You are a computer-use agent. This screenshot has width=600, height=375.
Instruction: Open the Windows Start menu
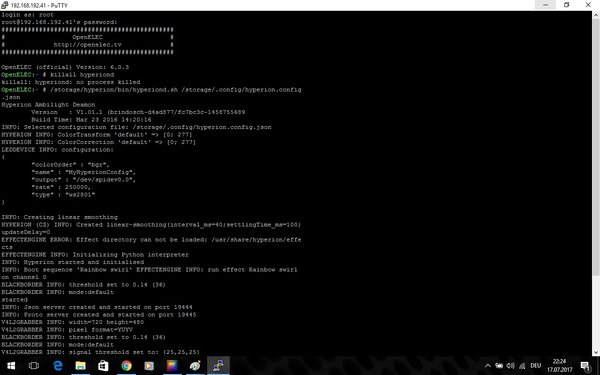(x=11, y=366)
